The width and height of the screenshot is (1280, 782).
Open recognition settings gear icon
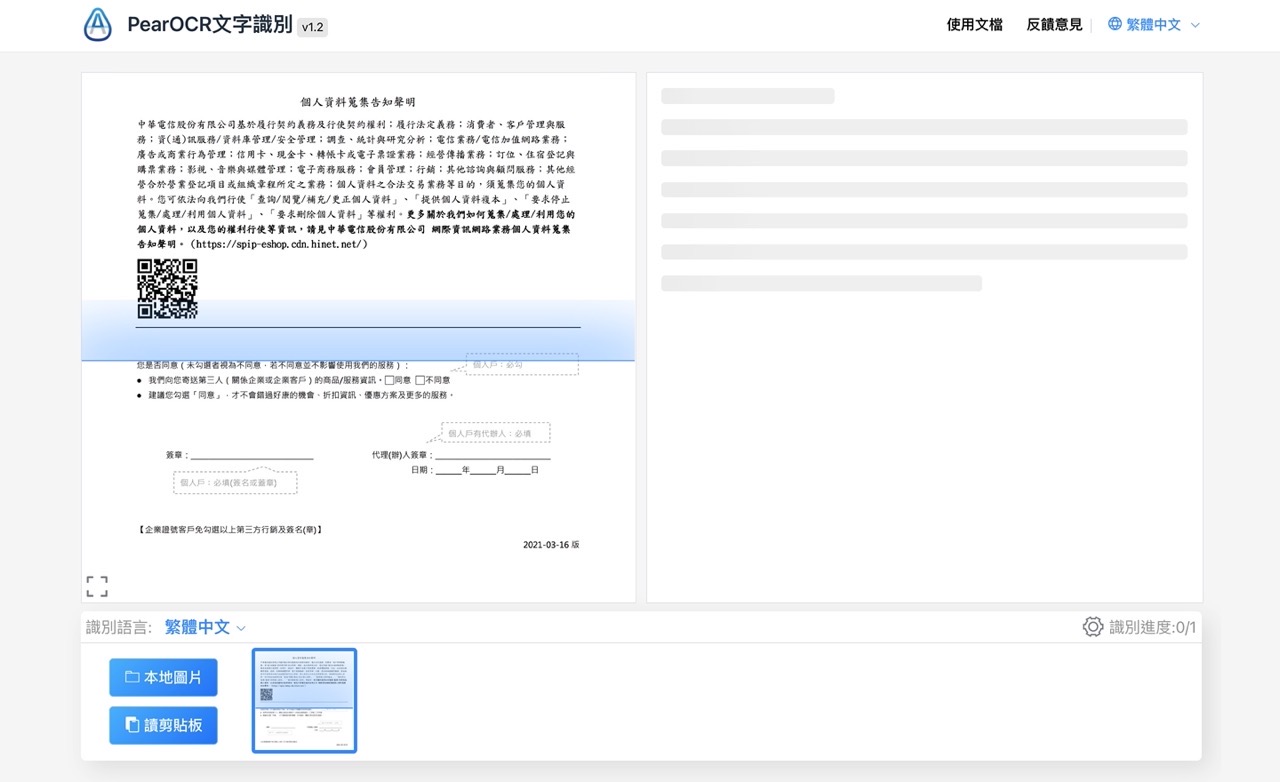(1093, 627)
